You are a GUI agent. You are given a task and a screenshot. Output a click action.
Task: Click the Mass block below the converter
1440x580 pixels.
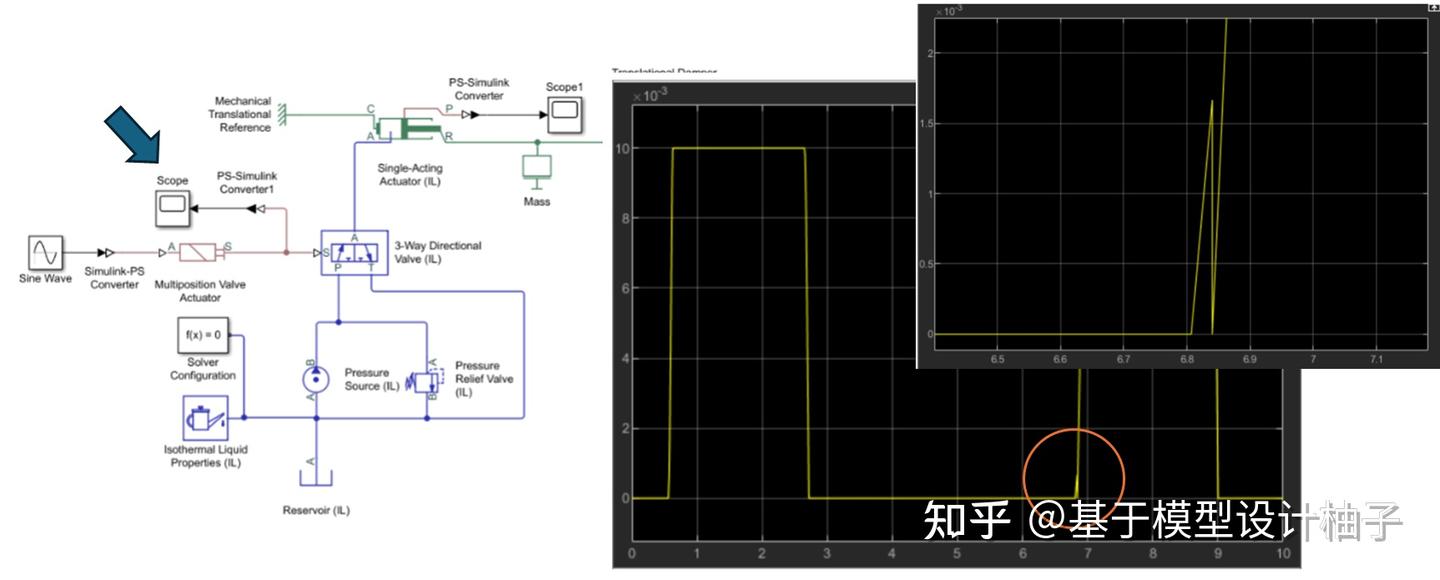(536, 166)
